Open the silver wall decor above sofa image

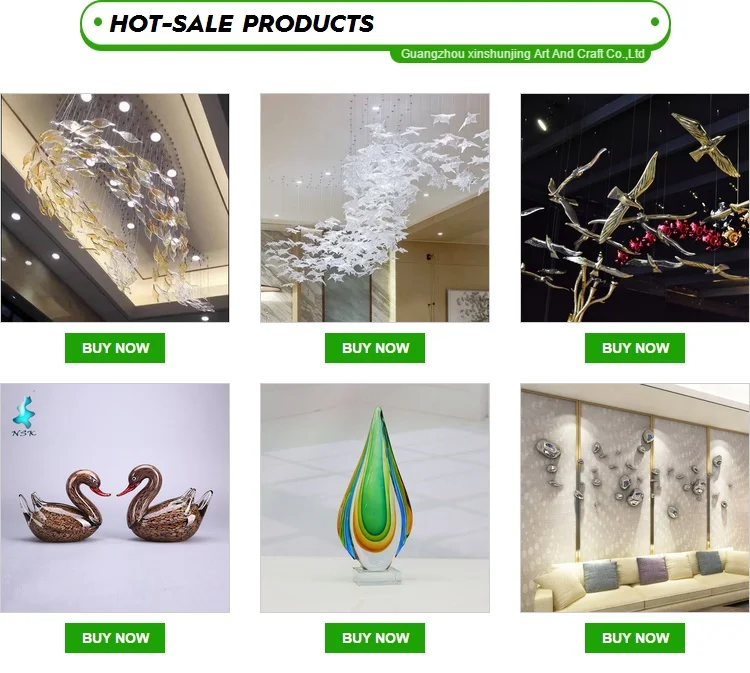click(x=635, y=497)
